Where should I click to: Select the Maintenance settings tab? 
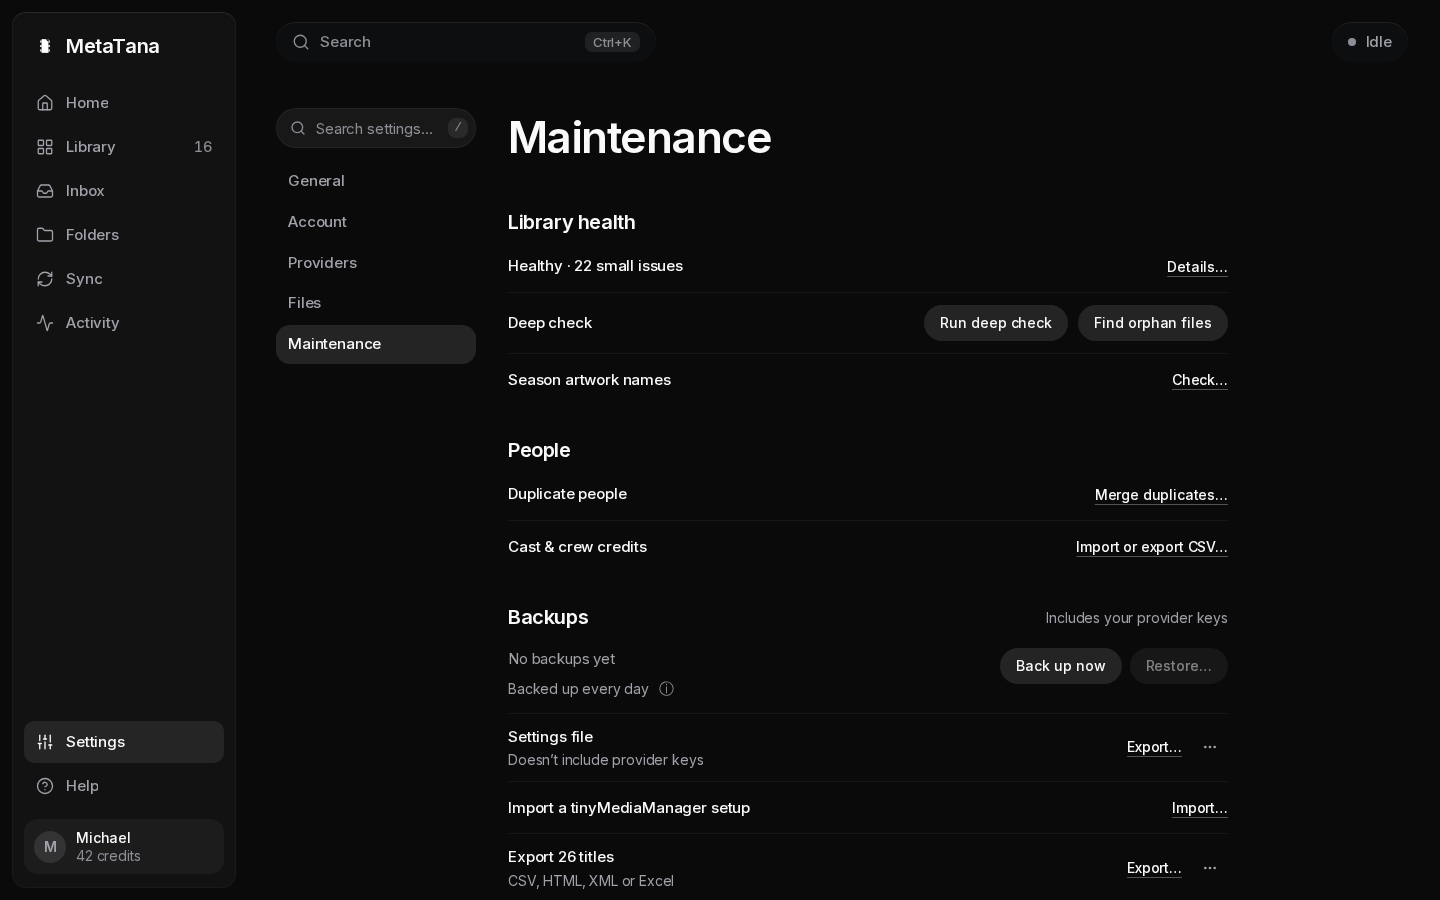[376, 344]
